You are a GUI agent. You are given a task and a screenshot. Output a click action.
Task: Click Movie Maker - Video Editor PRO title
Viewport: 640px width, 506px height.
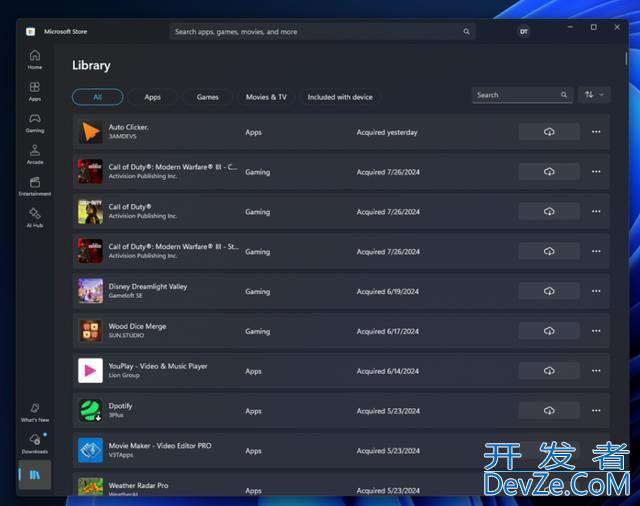click(x=160, y=446)
